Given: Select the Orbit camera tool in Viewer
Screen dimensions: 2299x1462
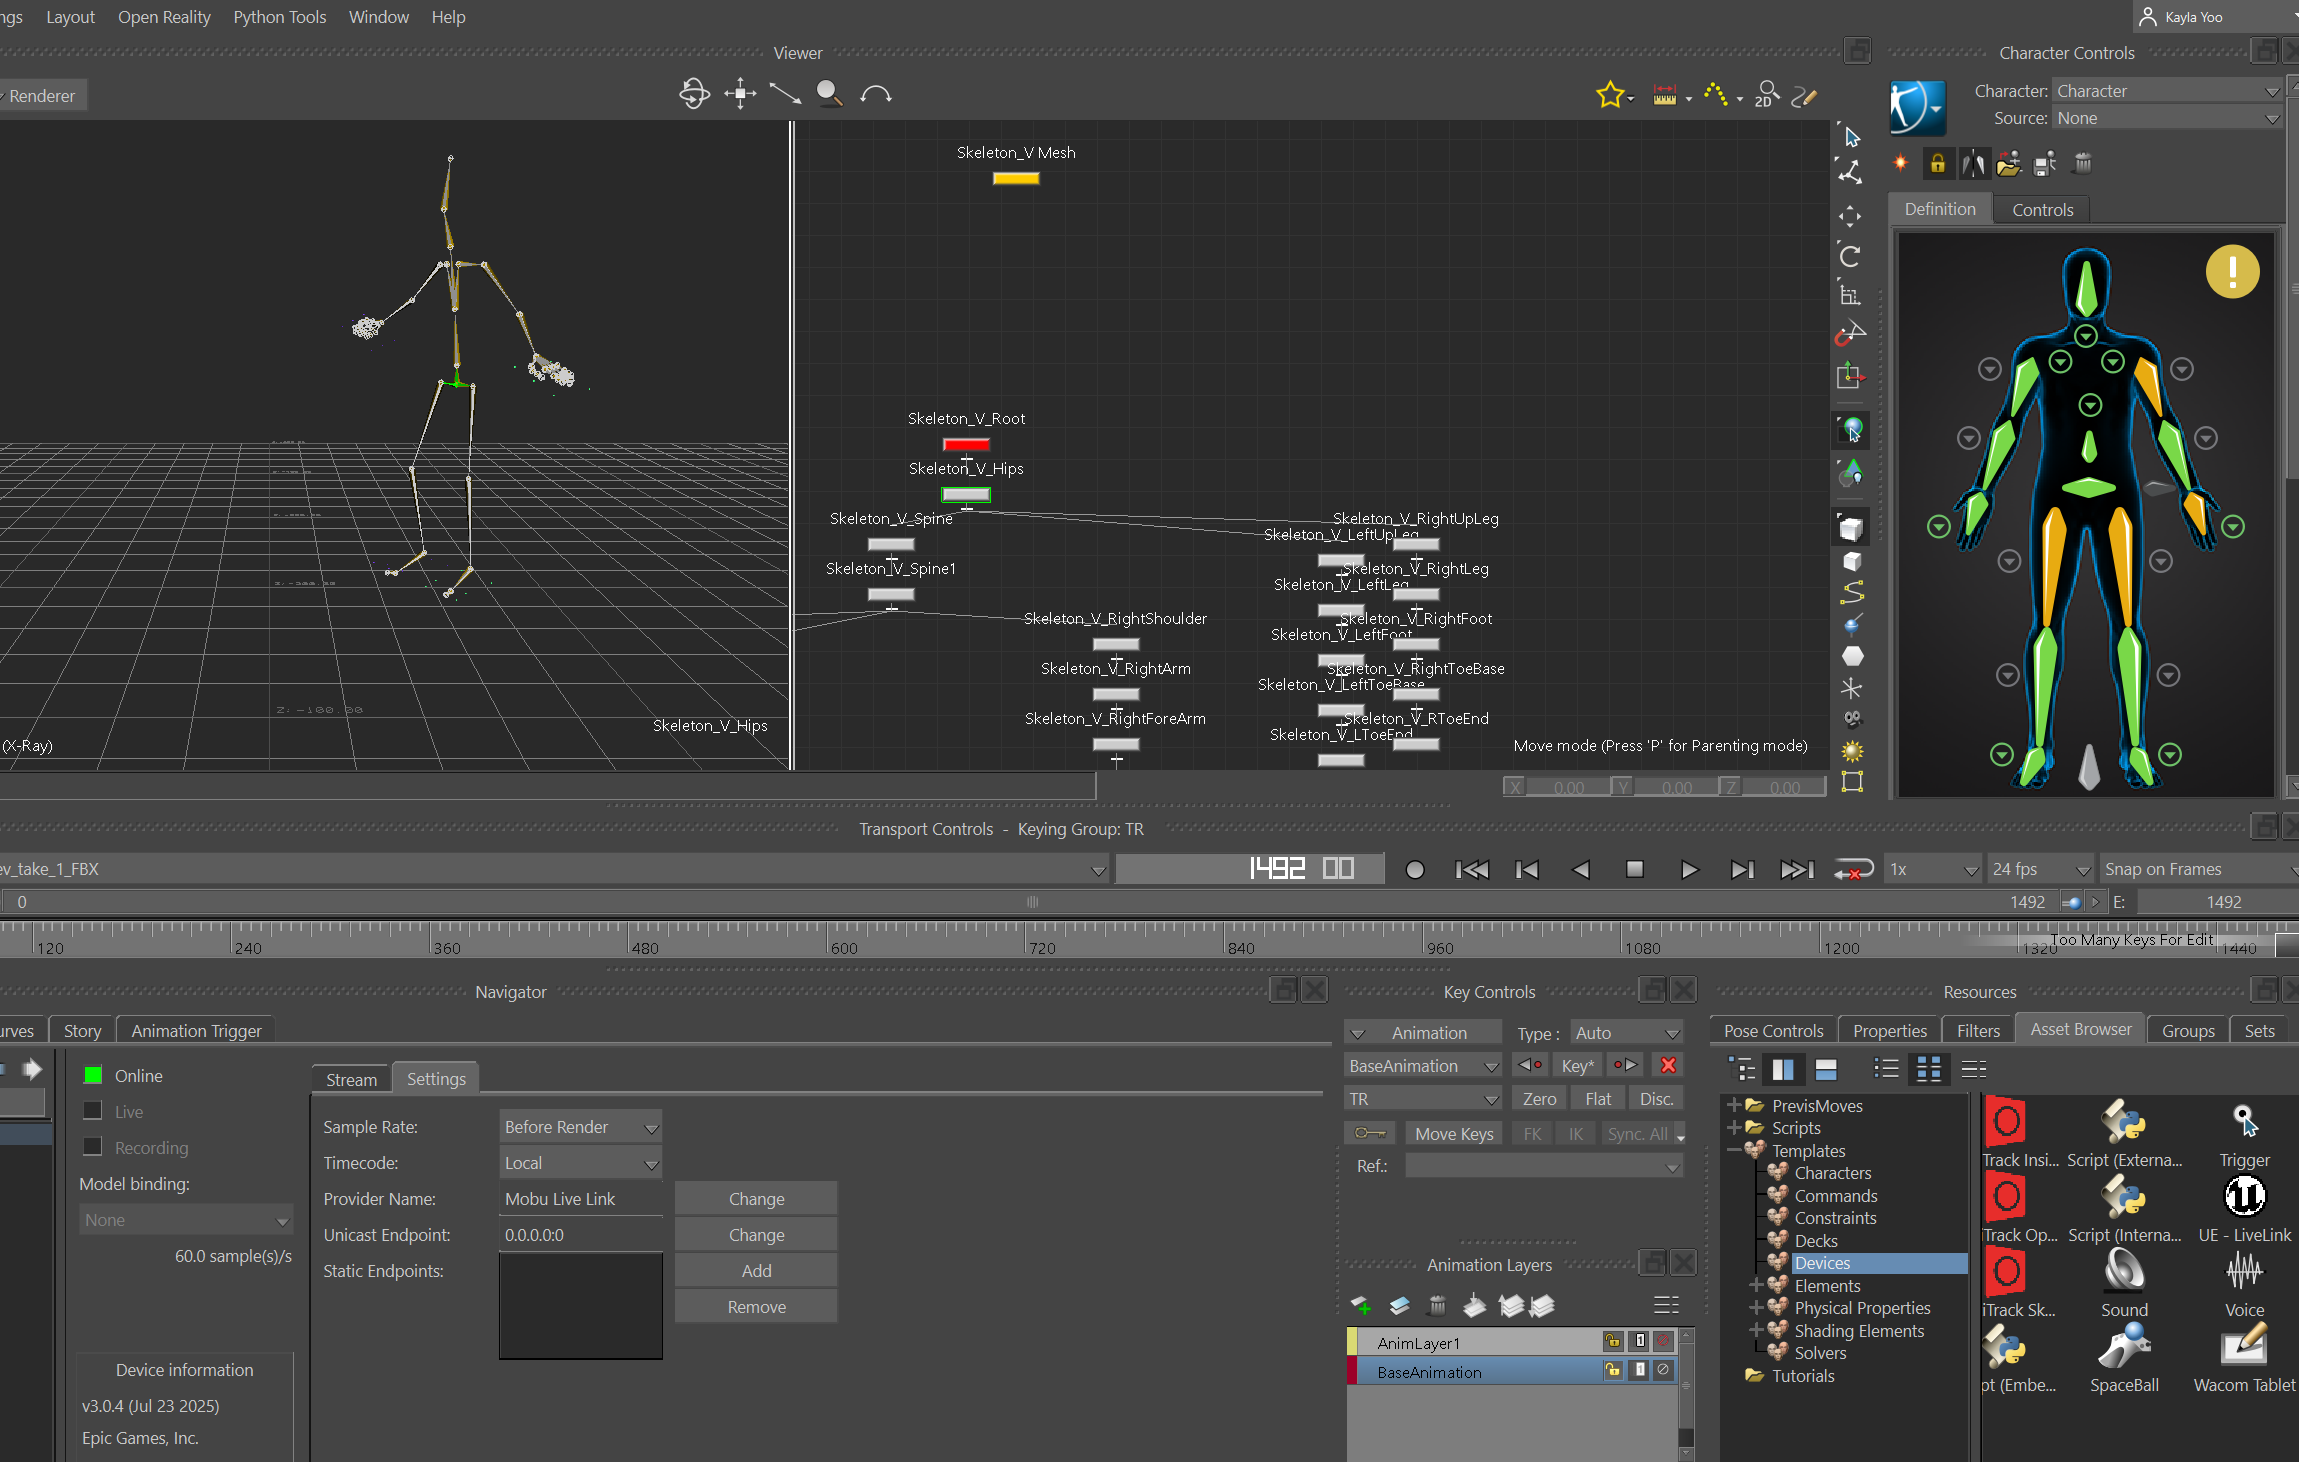Looking at the screenshot, I should [x=693, y=94].
